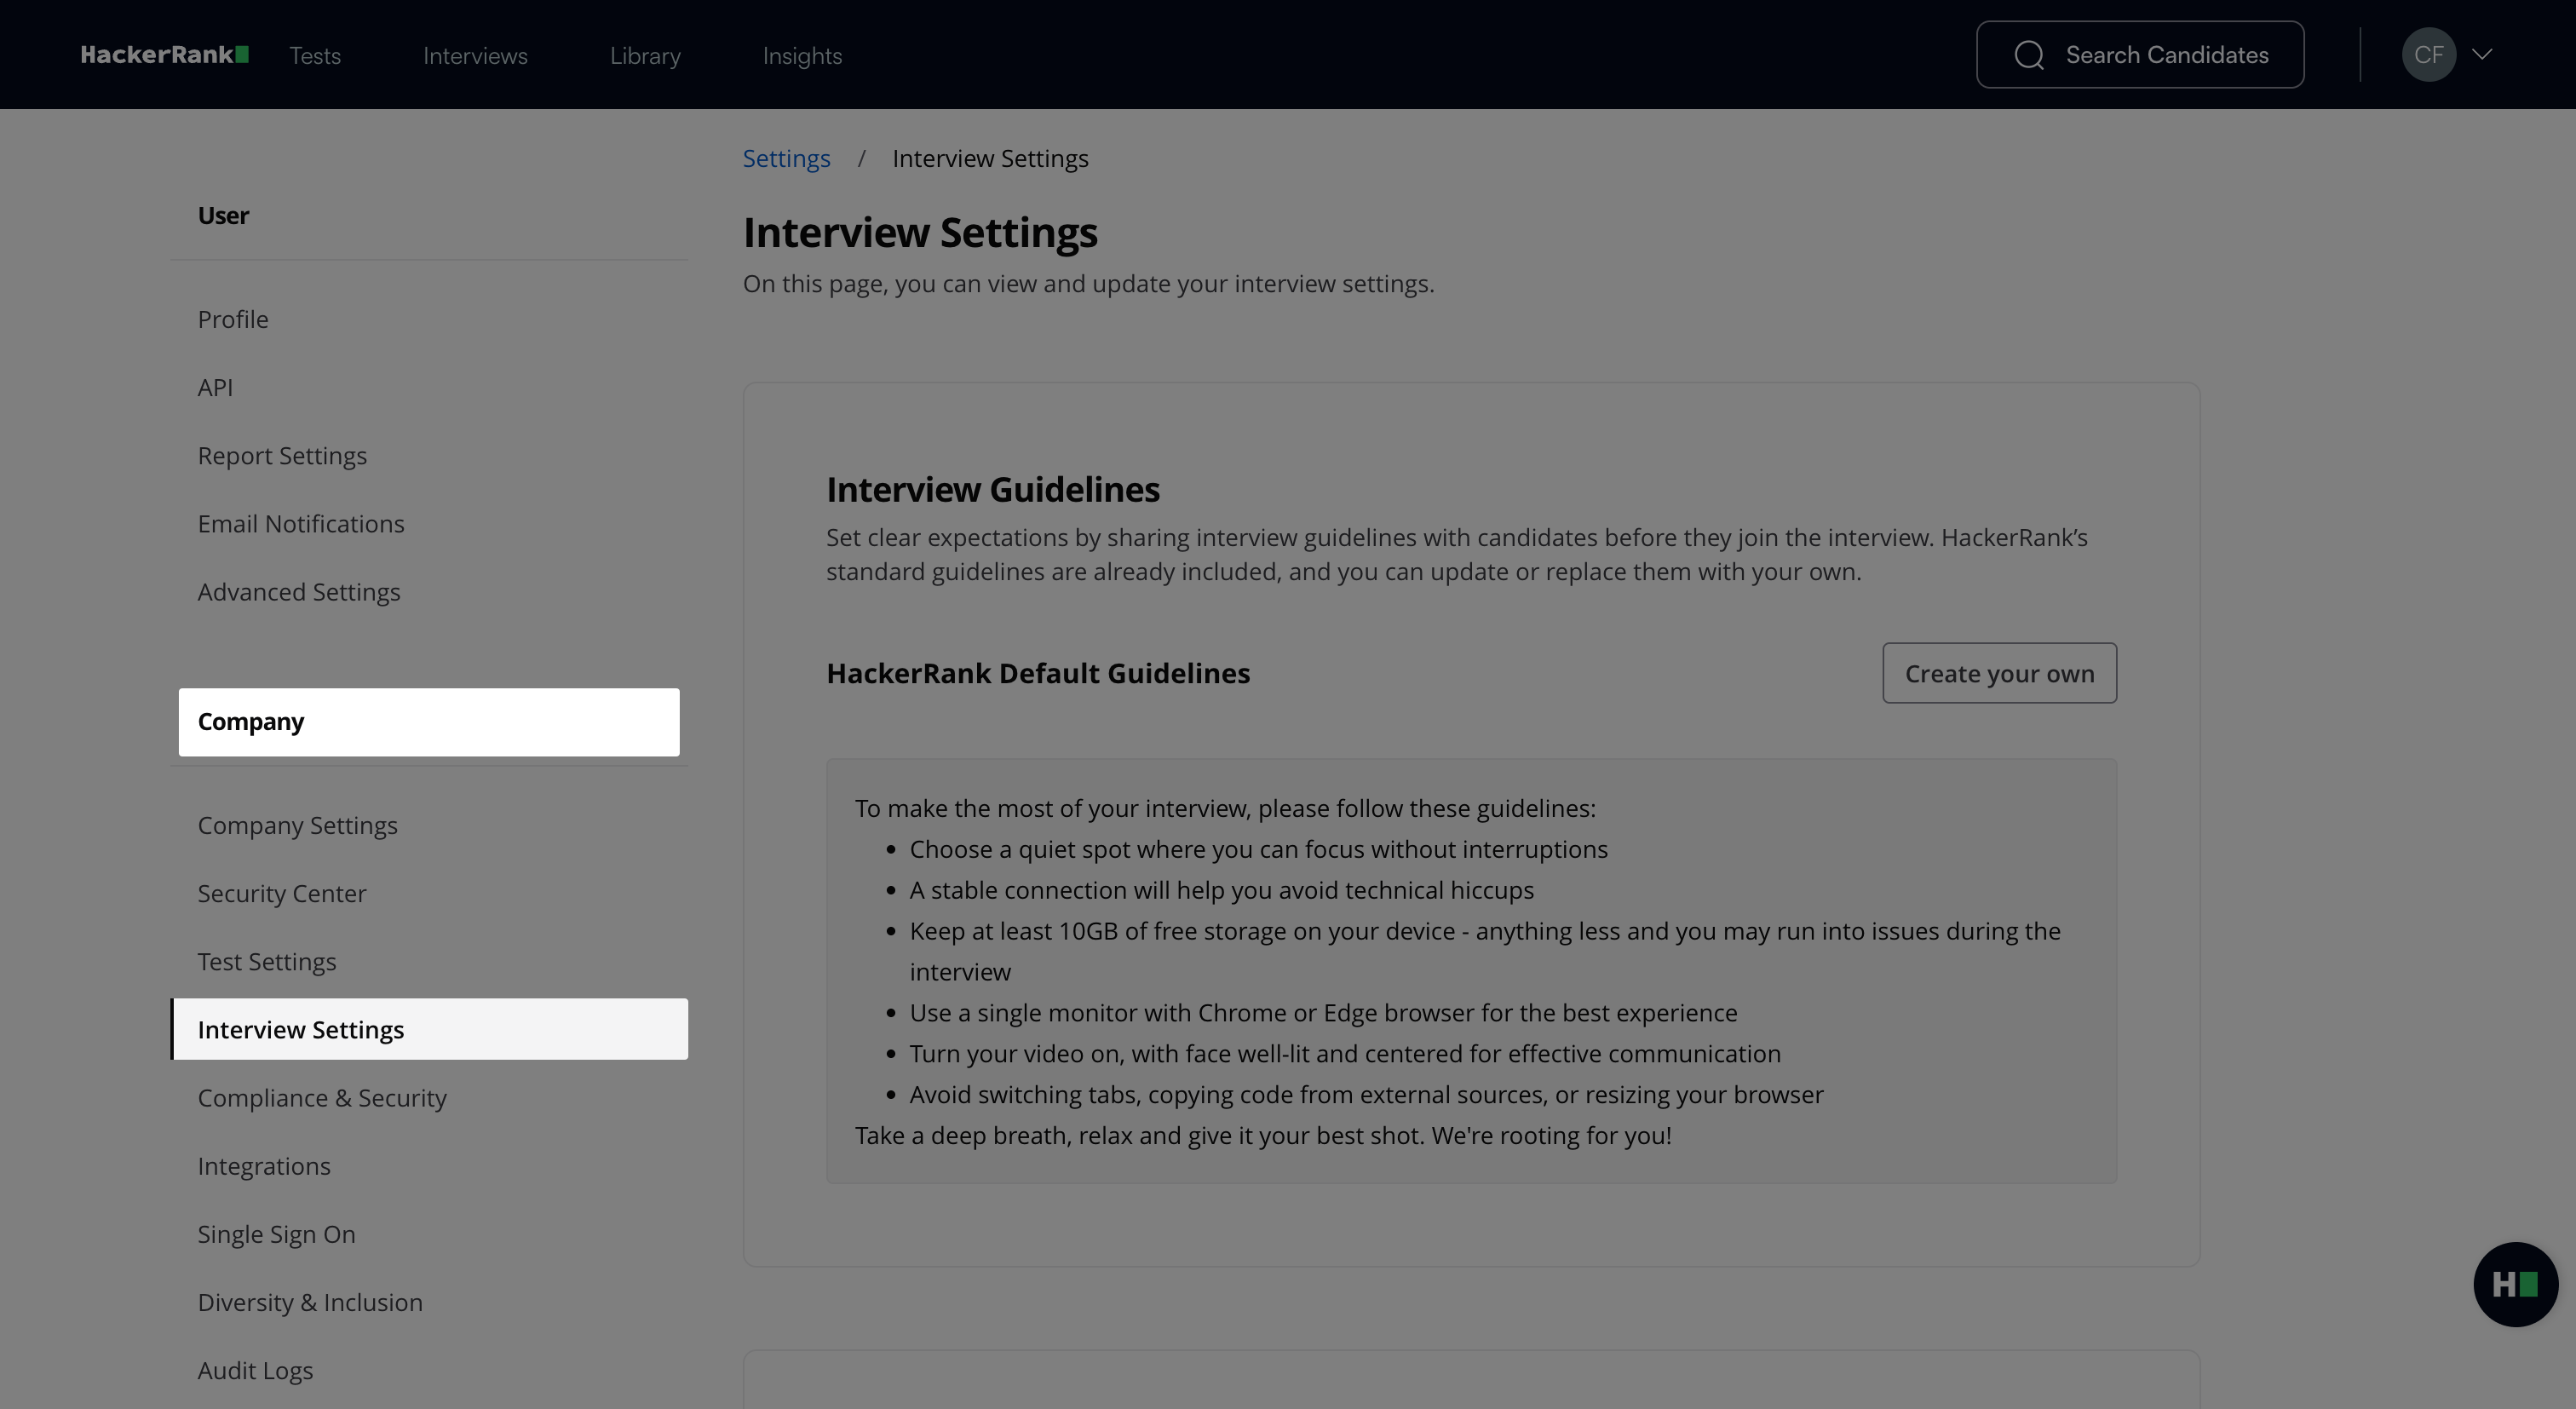Click the turn your video on guideline

1345,1054
